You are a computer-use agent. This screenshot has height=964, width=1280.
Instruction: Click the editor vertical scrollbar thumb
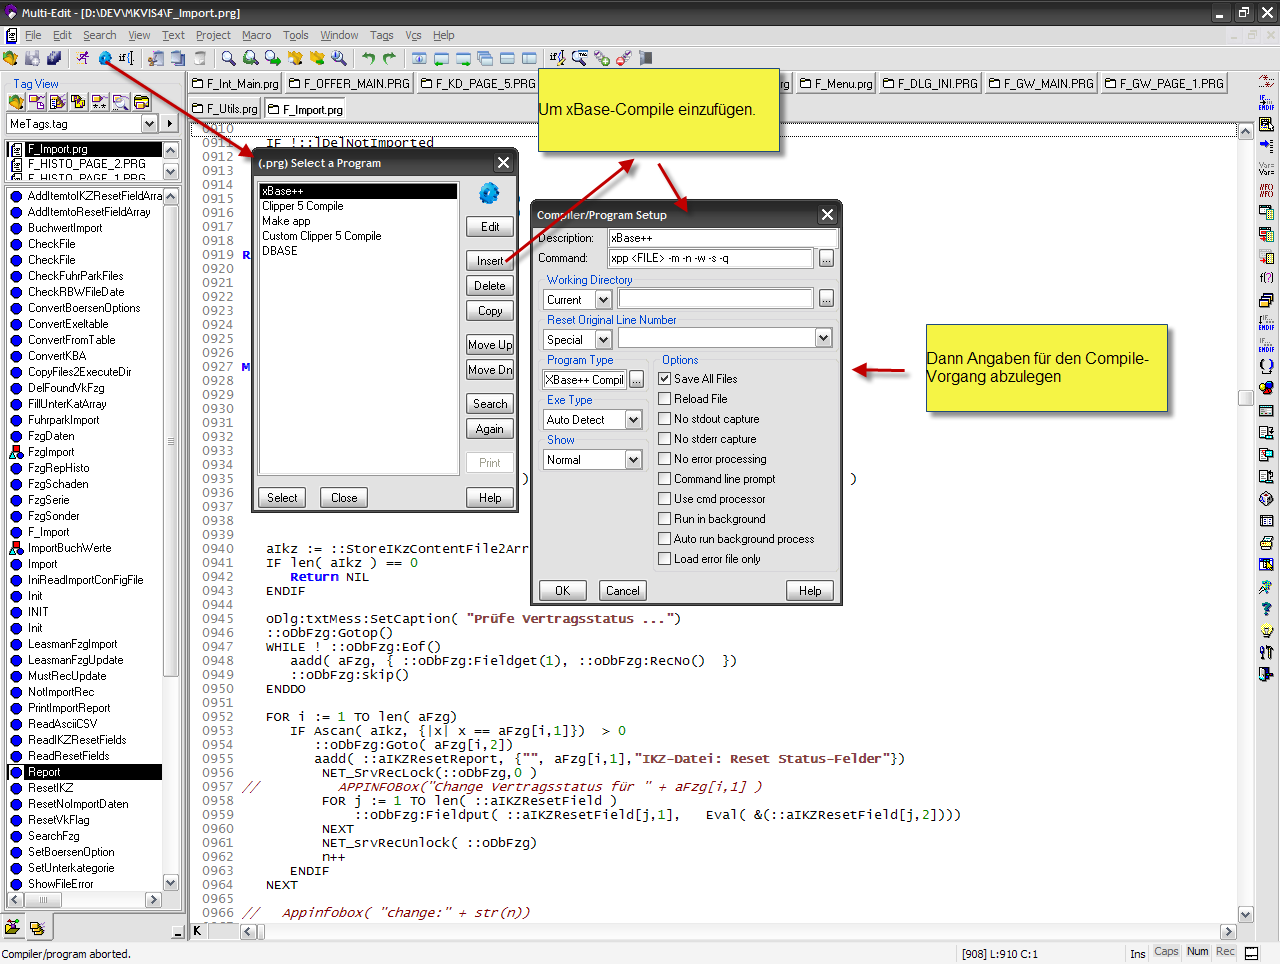tap(1245, 398)
